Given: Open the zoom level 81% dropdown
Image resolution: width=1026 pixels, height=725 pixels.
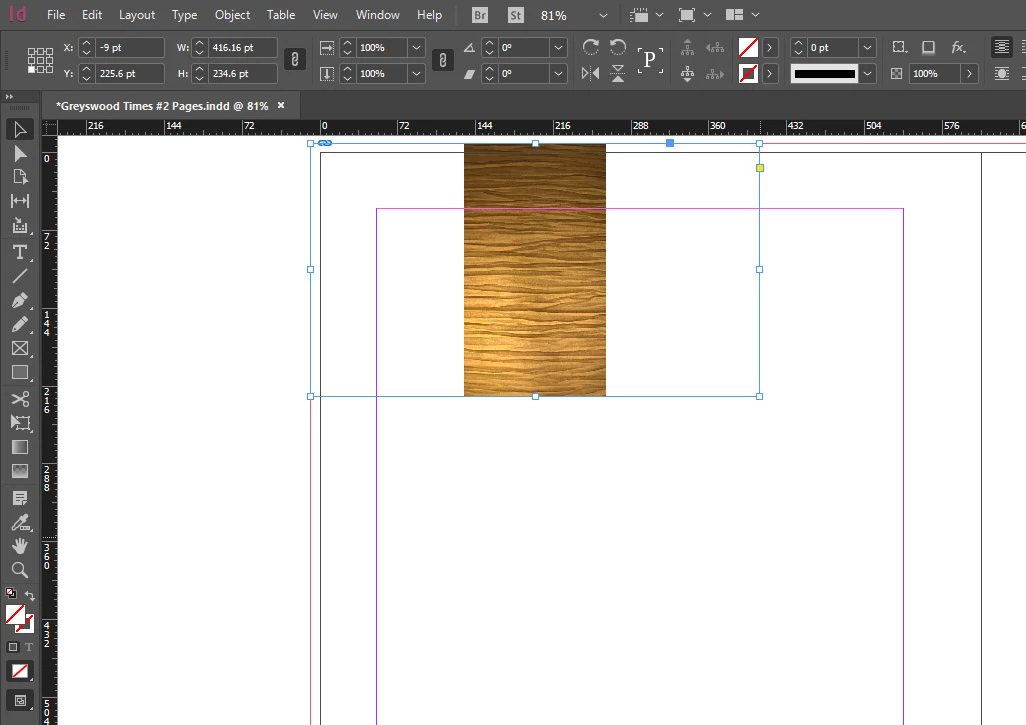Looking at the screenshot, I should click(603, 15).
